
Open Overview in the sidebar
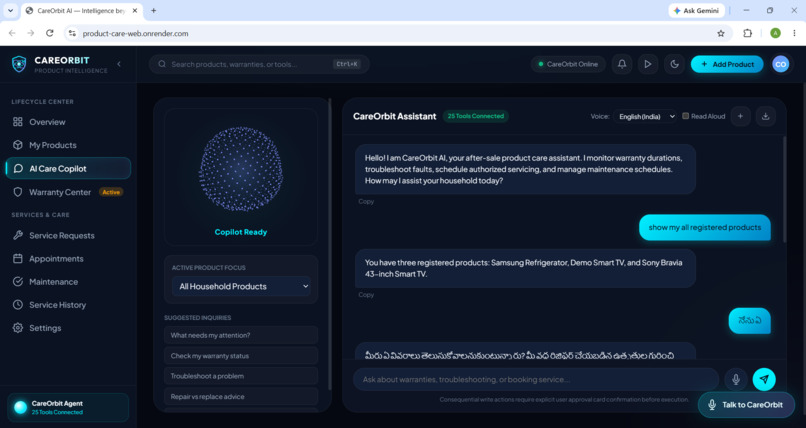click(x=68, y=122)
